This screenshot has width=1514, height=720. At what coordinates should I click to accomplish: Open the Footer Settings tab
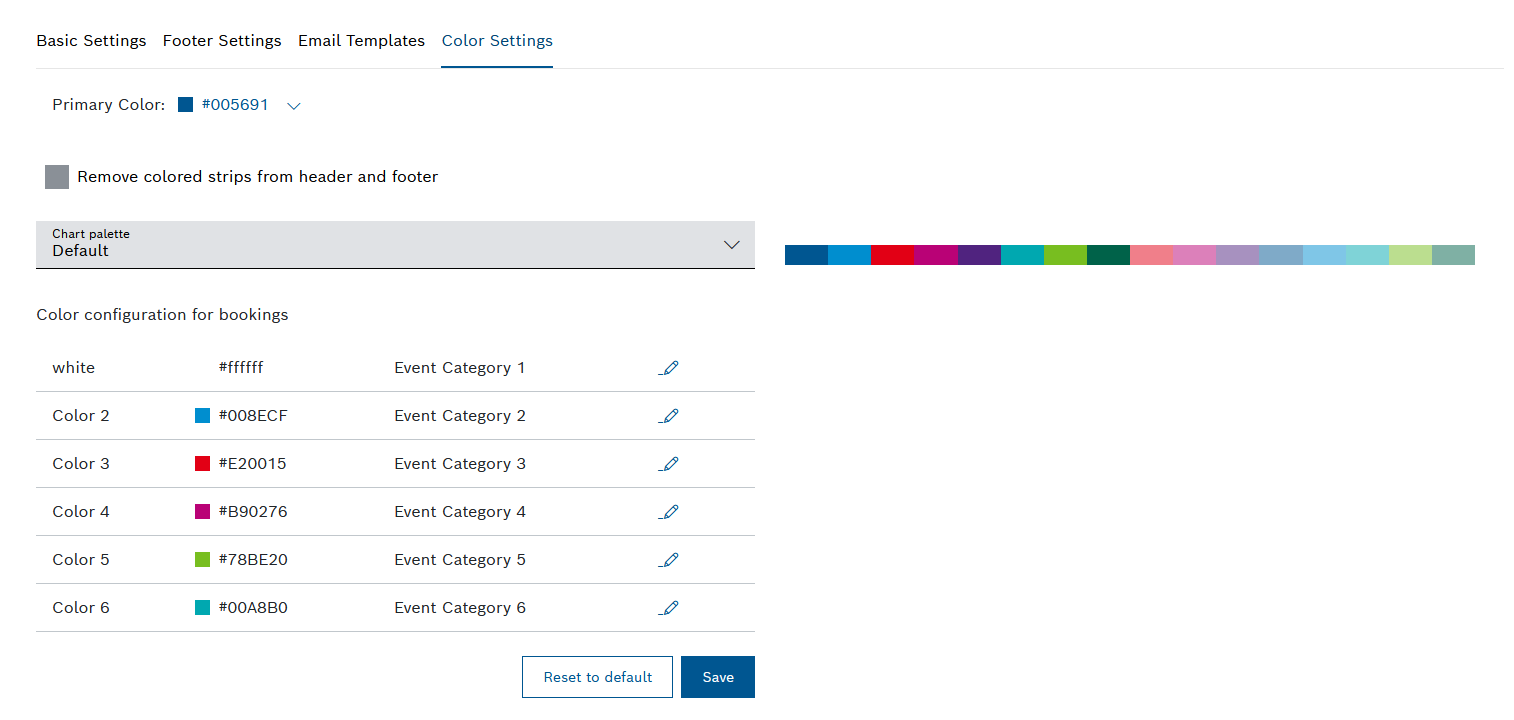(222, 41)
